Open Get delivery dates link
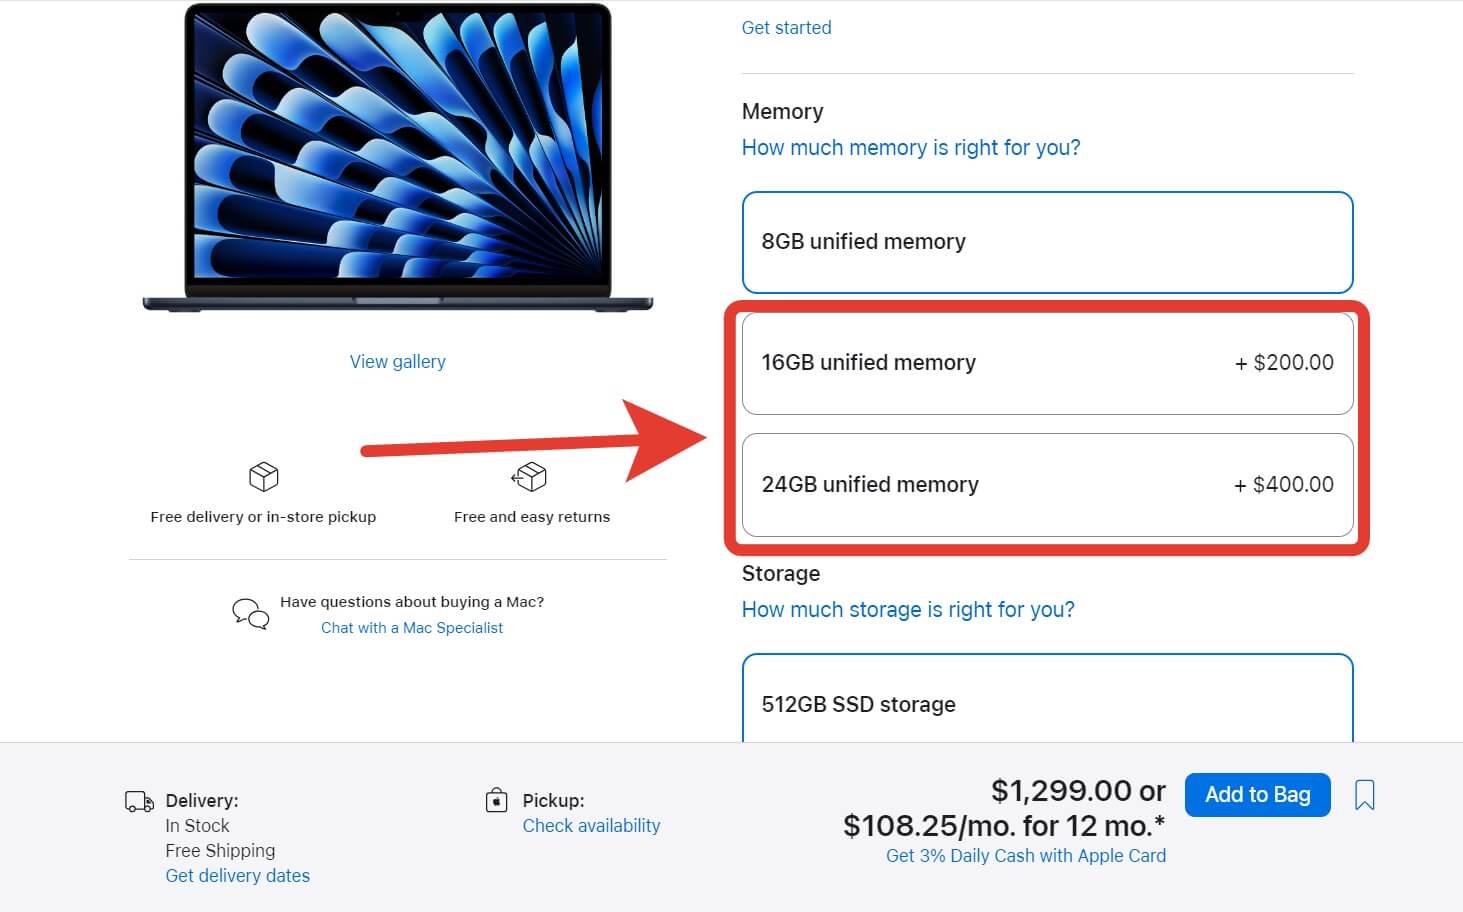 [x=237, y=876]
